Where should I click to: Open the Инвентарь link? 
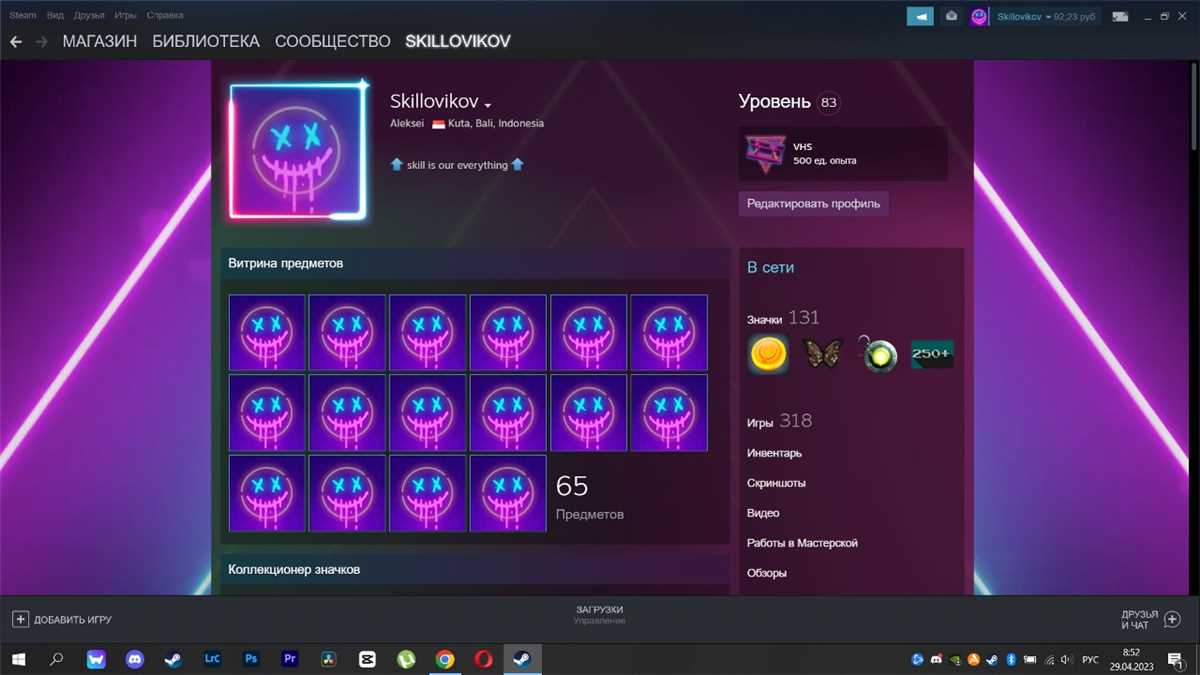pyautogui.click(x=774, y=453)
